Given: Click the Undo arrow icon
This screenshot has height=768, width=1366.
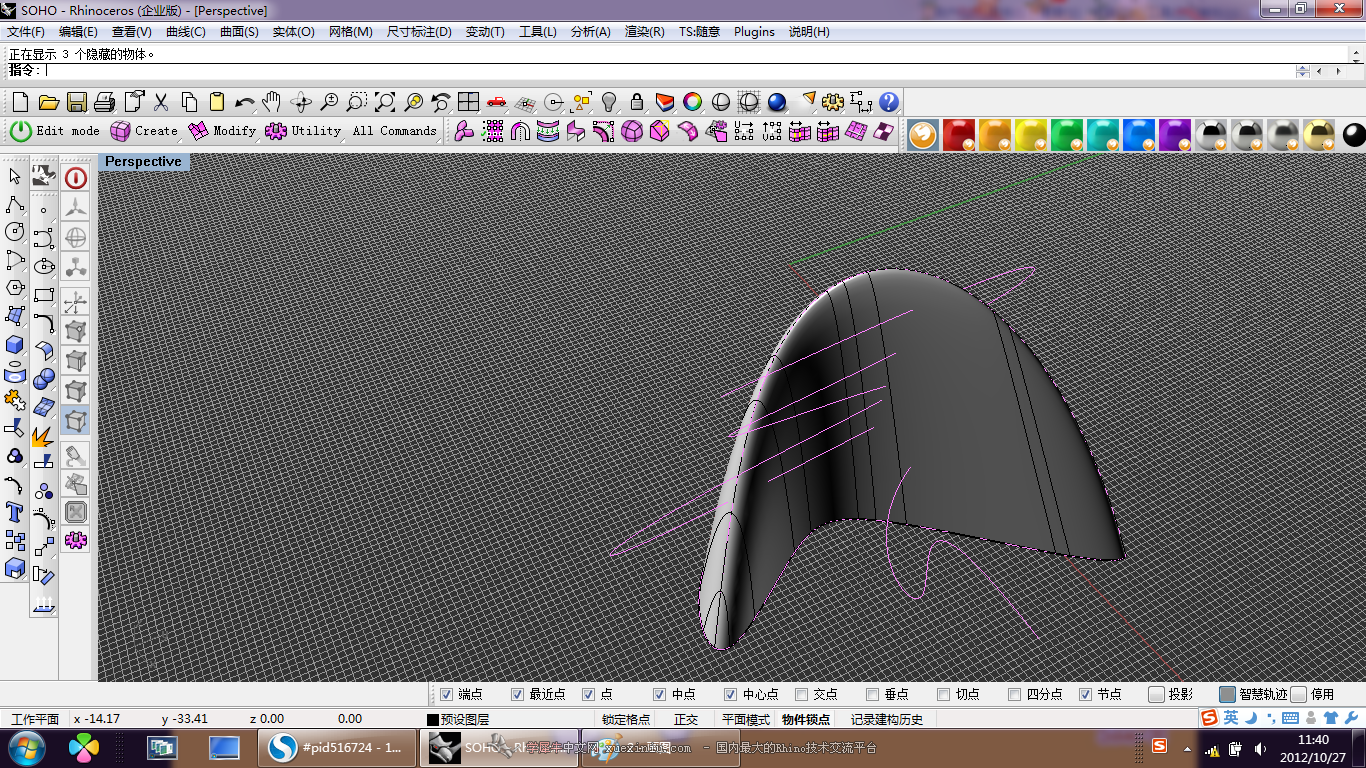Looking at the screenshot, I should (x=244, y=102).
